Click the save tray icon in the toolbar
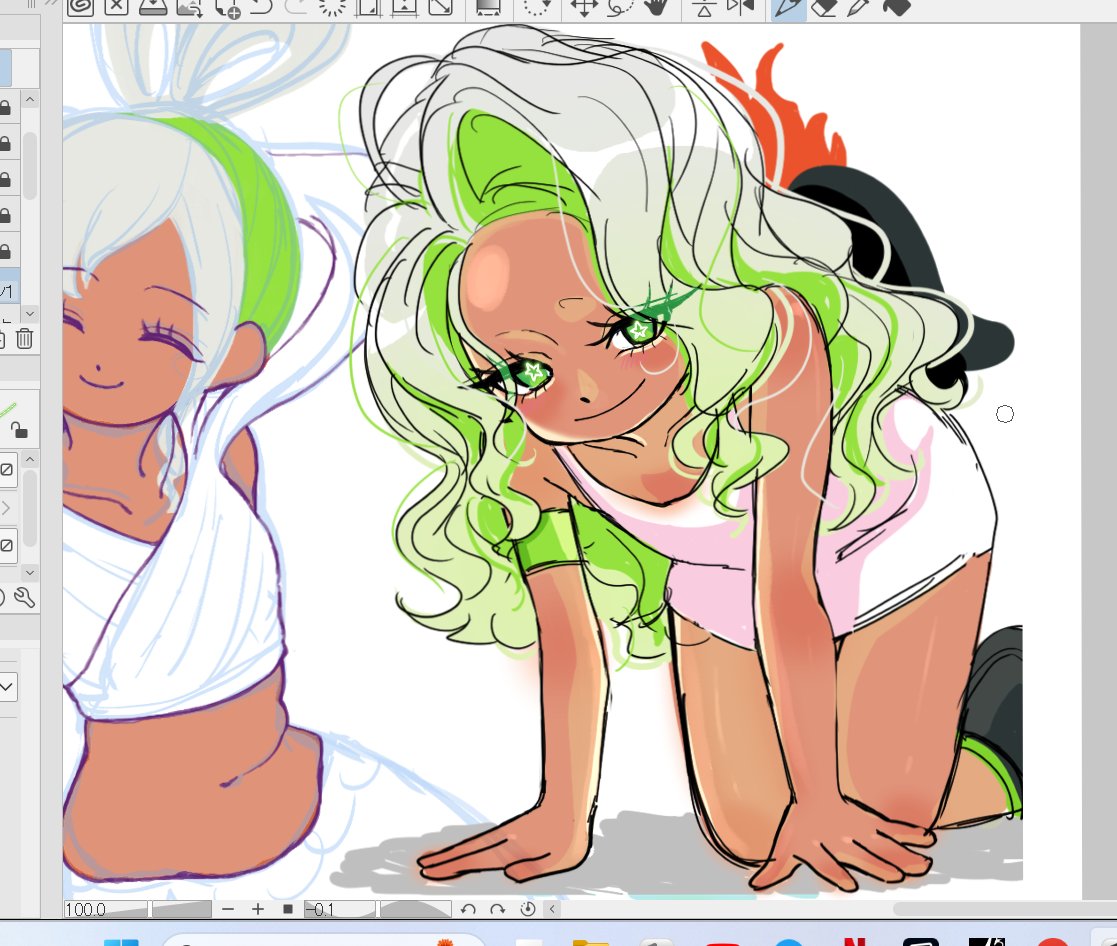Screen dimensions: 1117x946 (x=152, y=7)
